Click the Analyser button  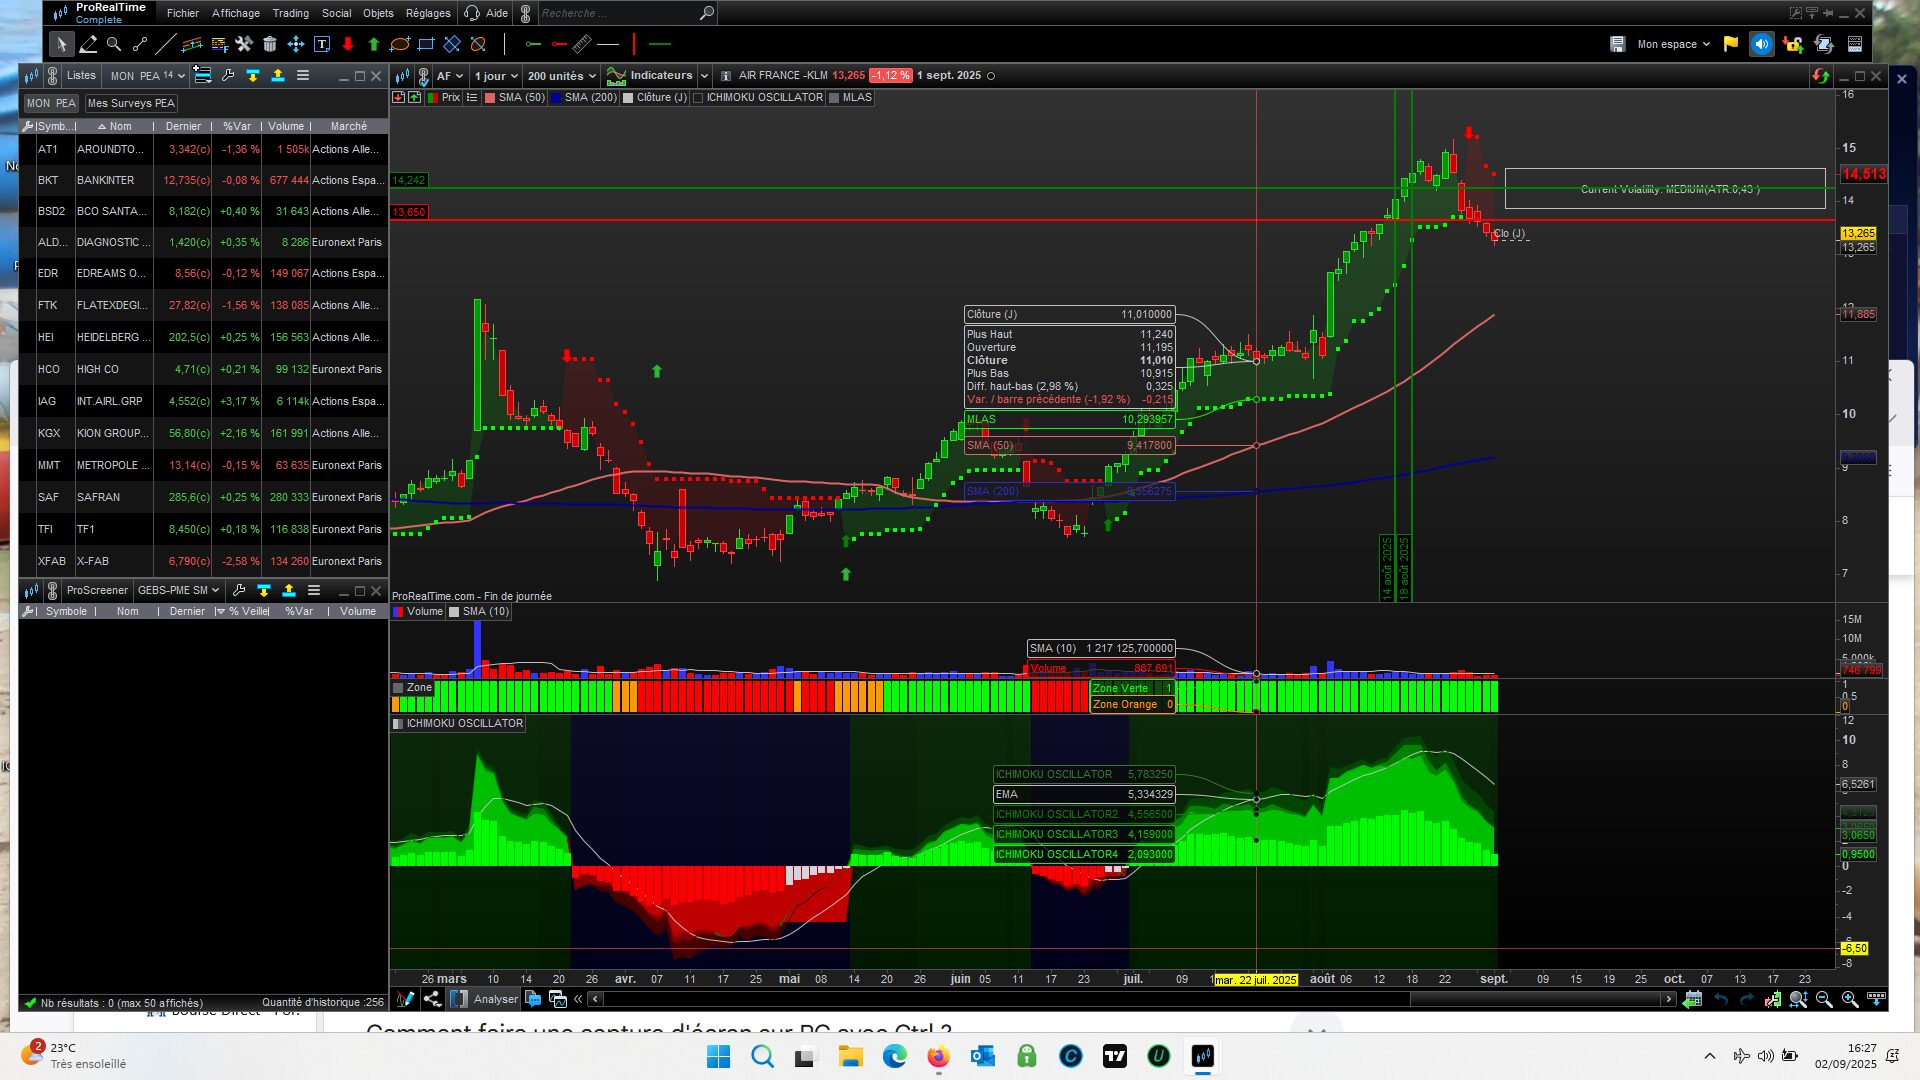point(495,999)
